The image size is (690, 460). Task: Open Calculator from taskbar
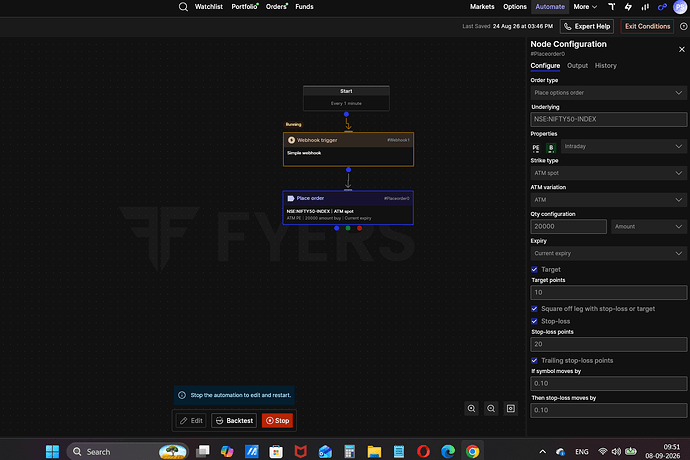(350, 452)
